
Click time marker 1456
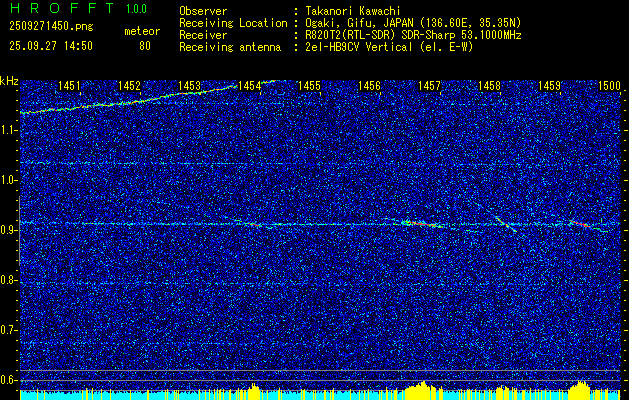coord(369,85)
